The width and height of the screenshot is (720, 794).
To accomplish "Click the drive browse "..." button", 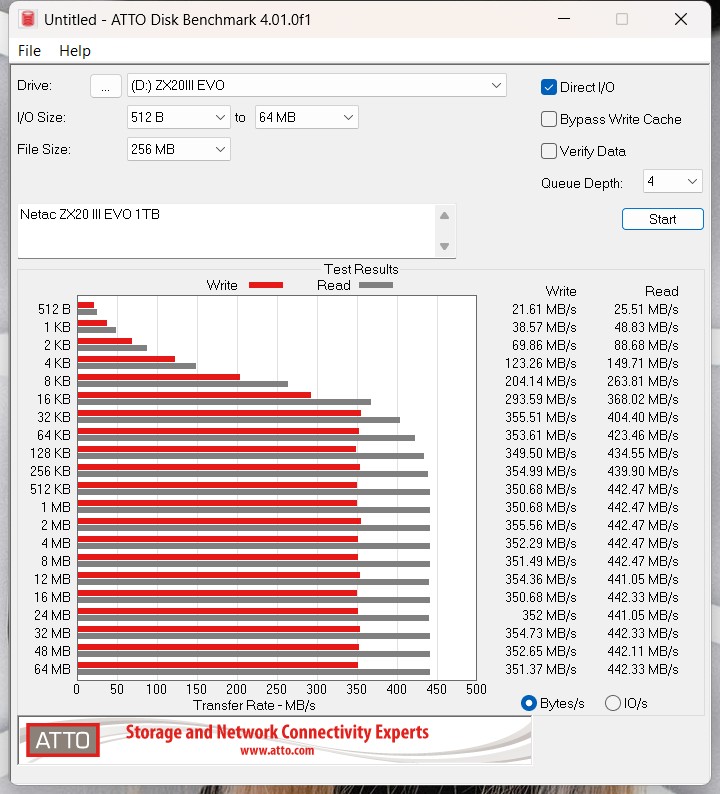I will pyautogui.click(x=105, y=86).
